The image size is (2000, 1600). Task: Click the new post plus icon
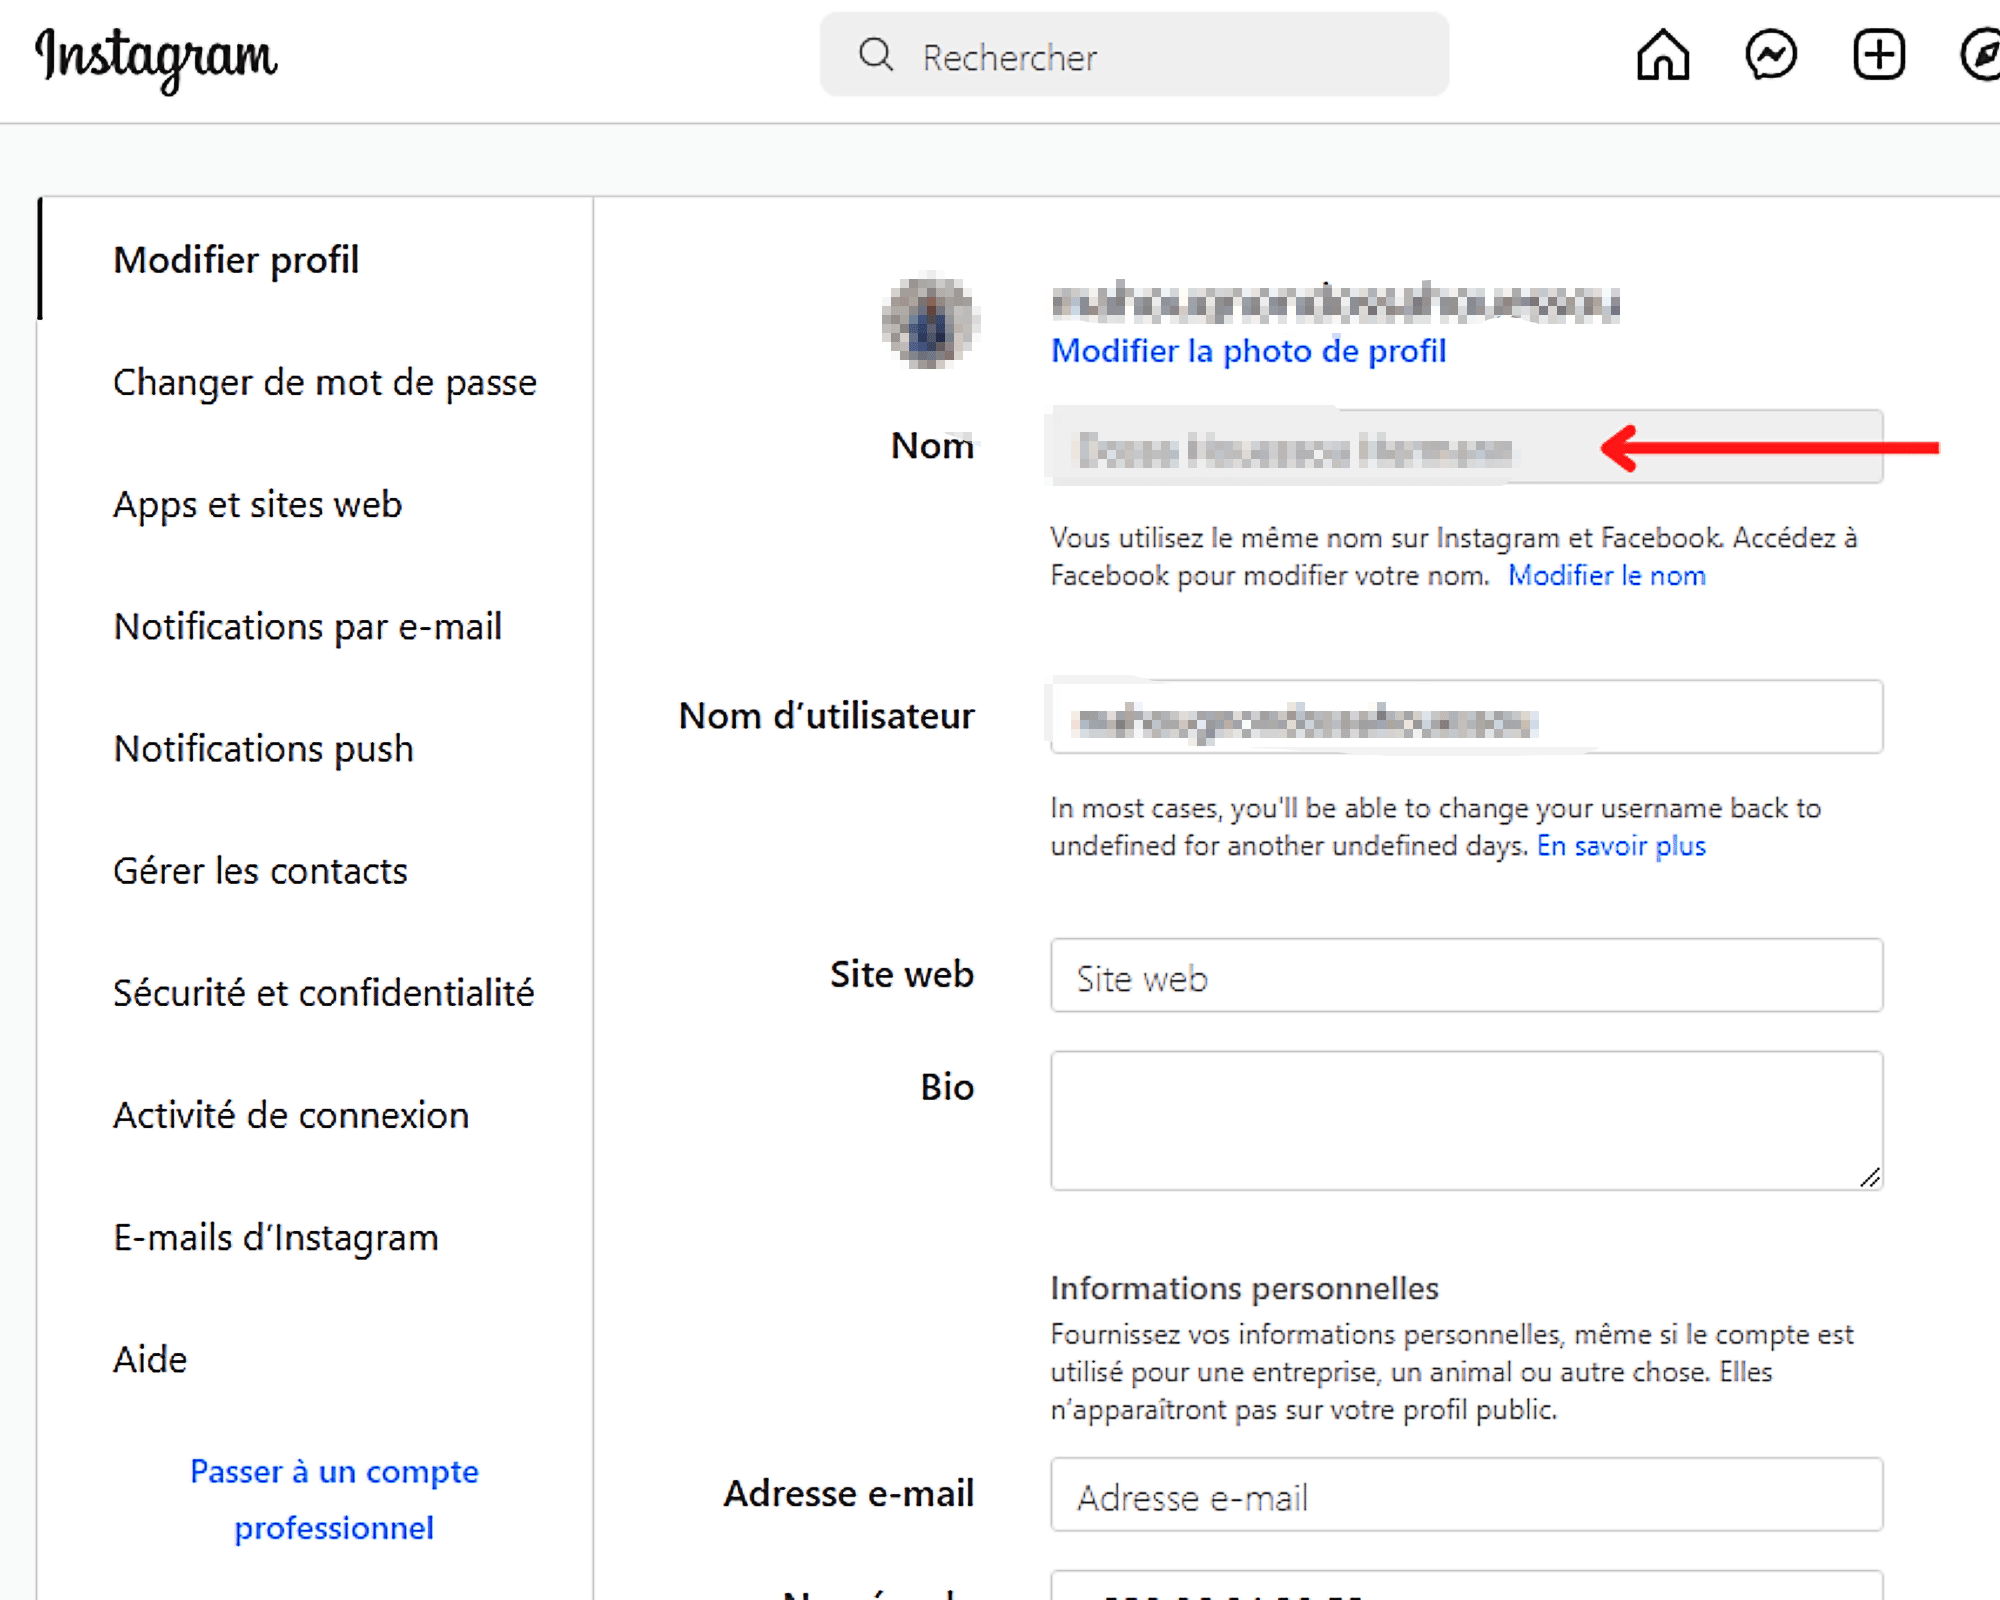(x=1879, y=55)
